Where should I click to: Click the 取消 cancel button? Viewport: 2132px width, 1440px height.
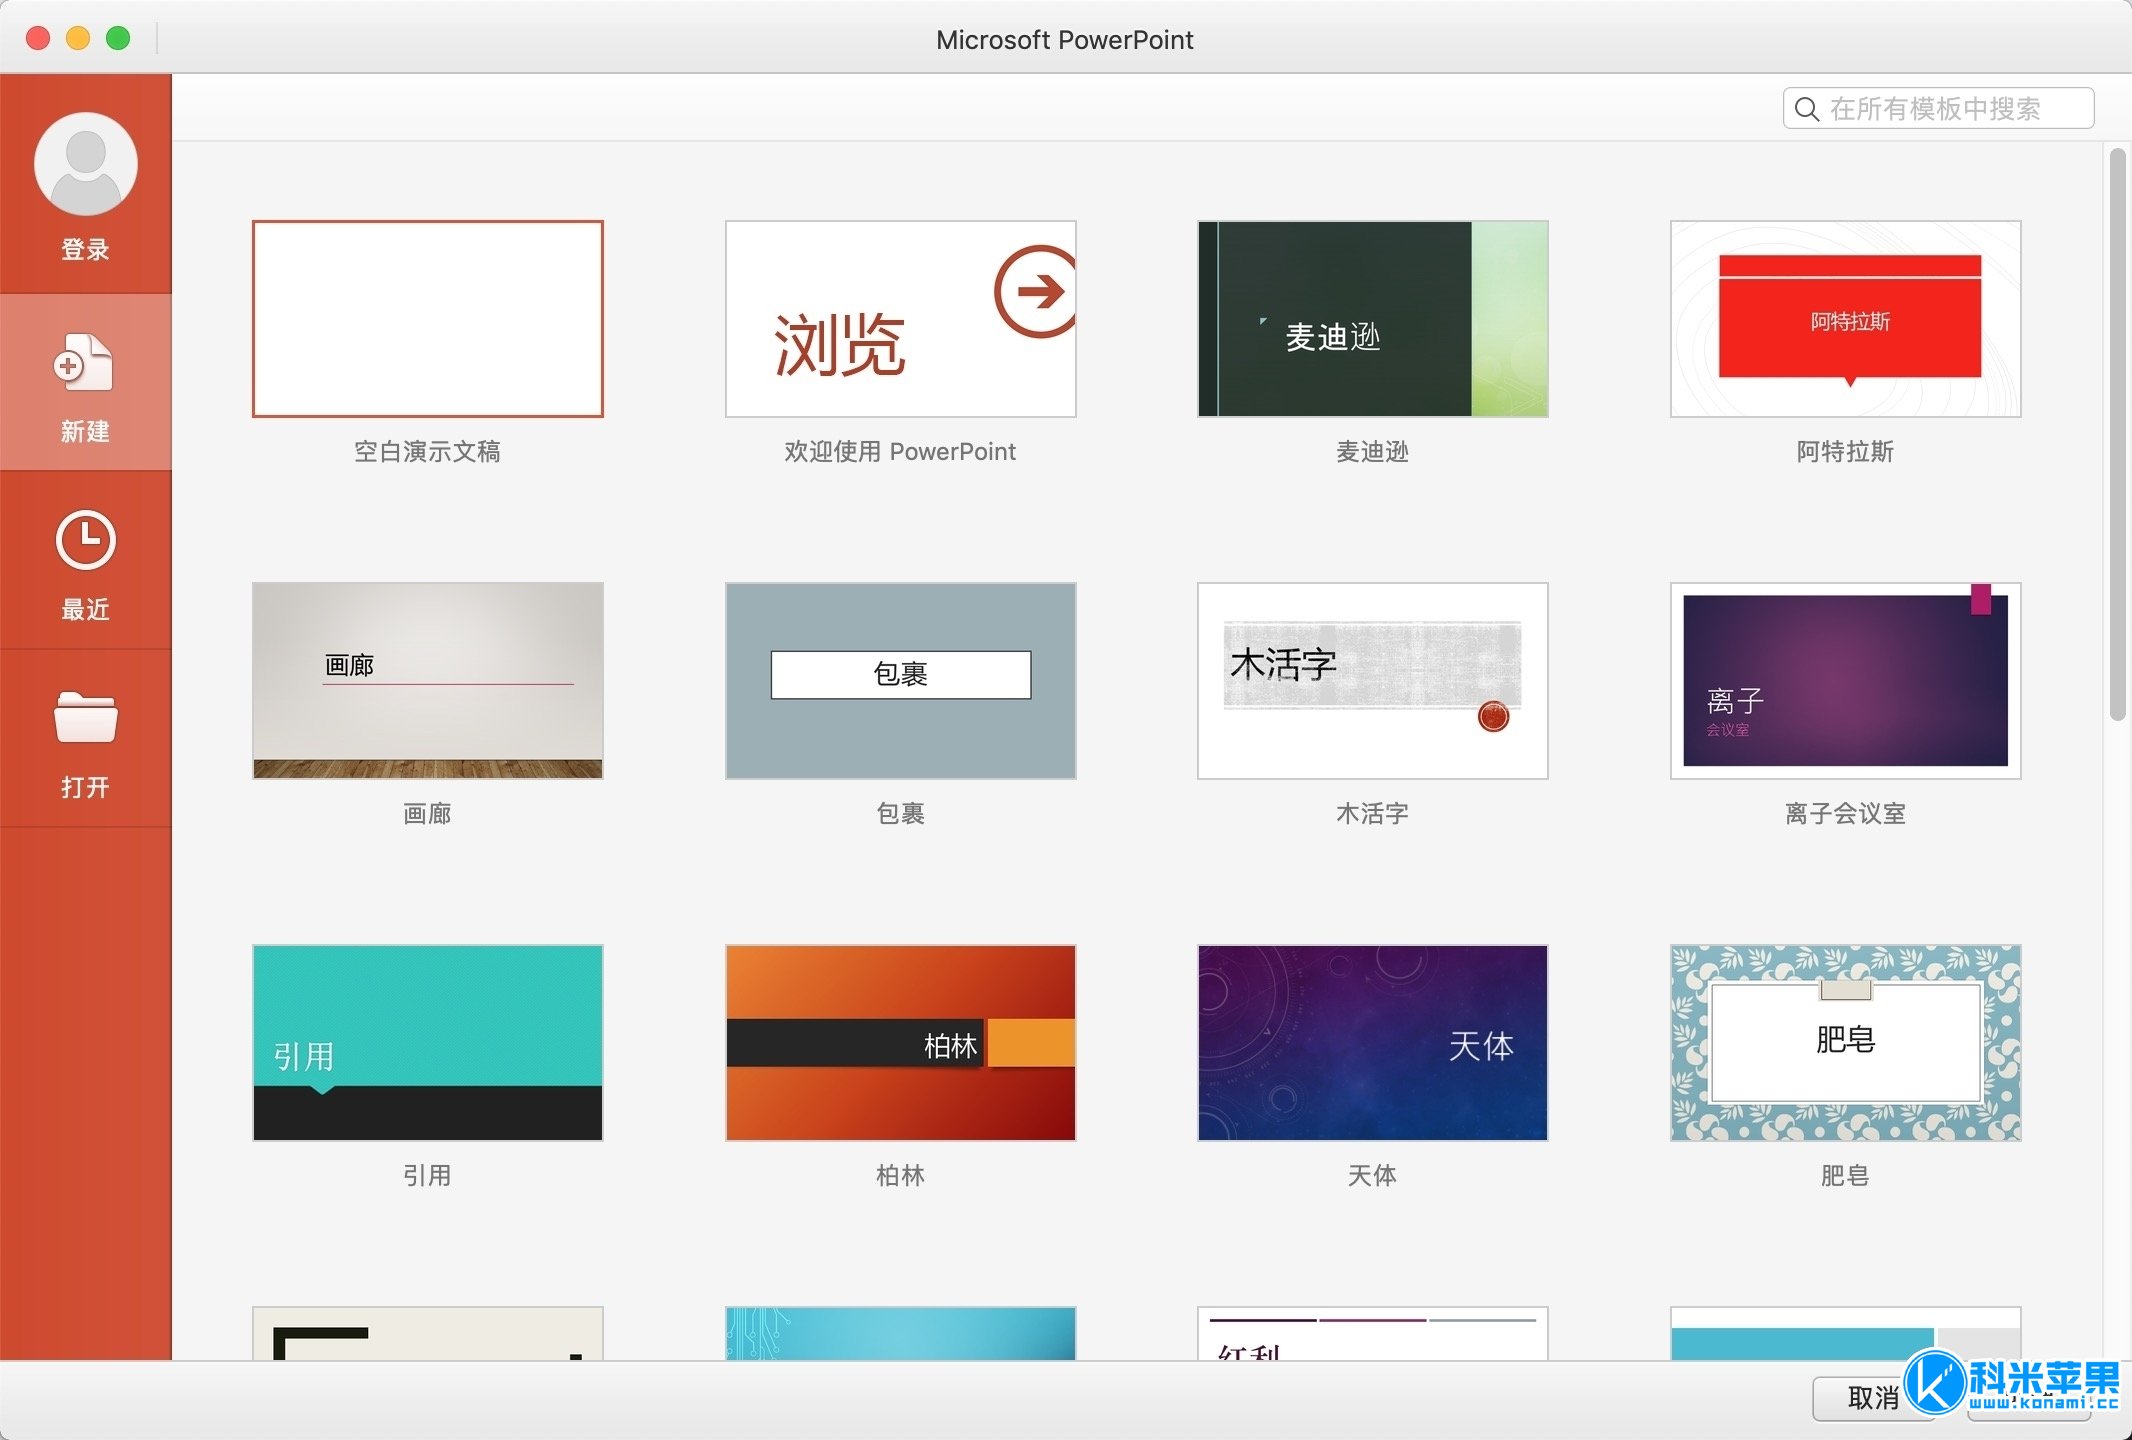point(1873,1398)
